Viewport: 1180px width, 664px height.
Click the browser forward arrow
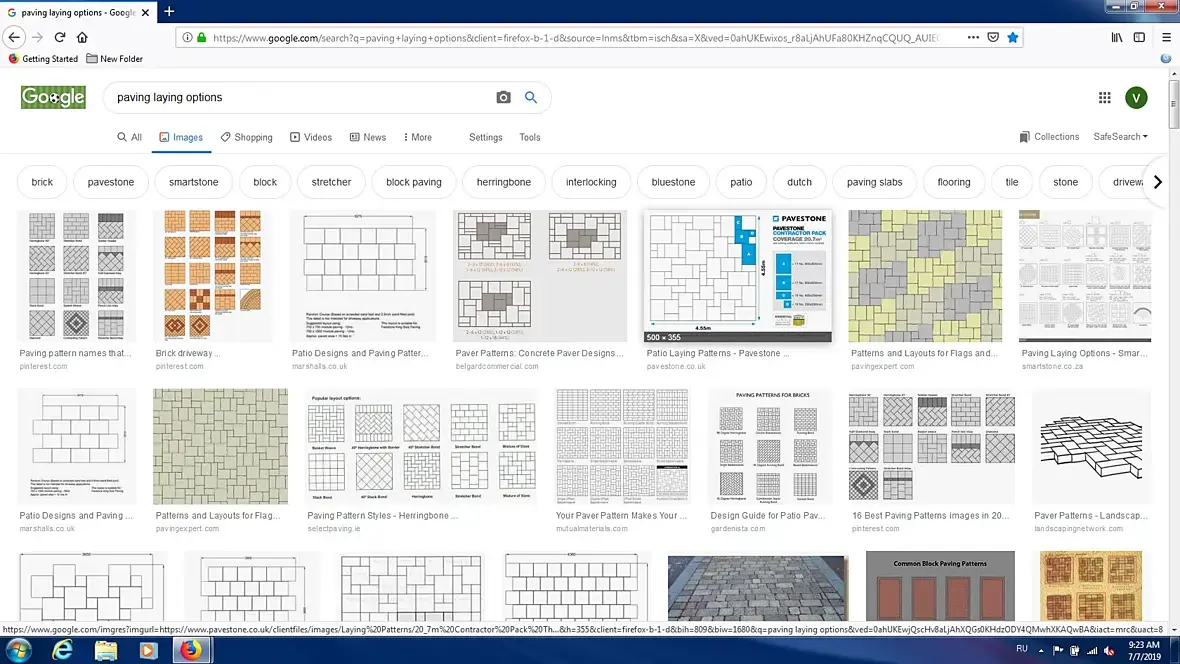[x=37, y=37]
